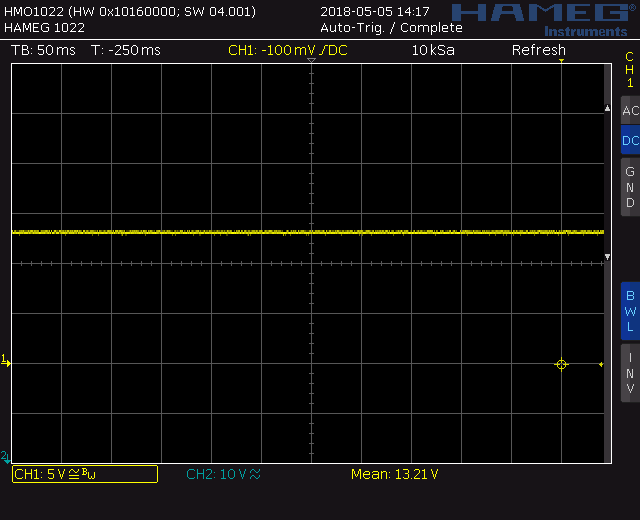Enable AC coupling for channel 1
This screenshot has width=640, height=520.
(629, 111)
